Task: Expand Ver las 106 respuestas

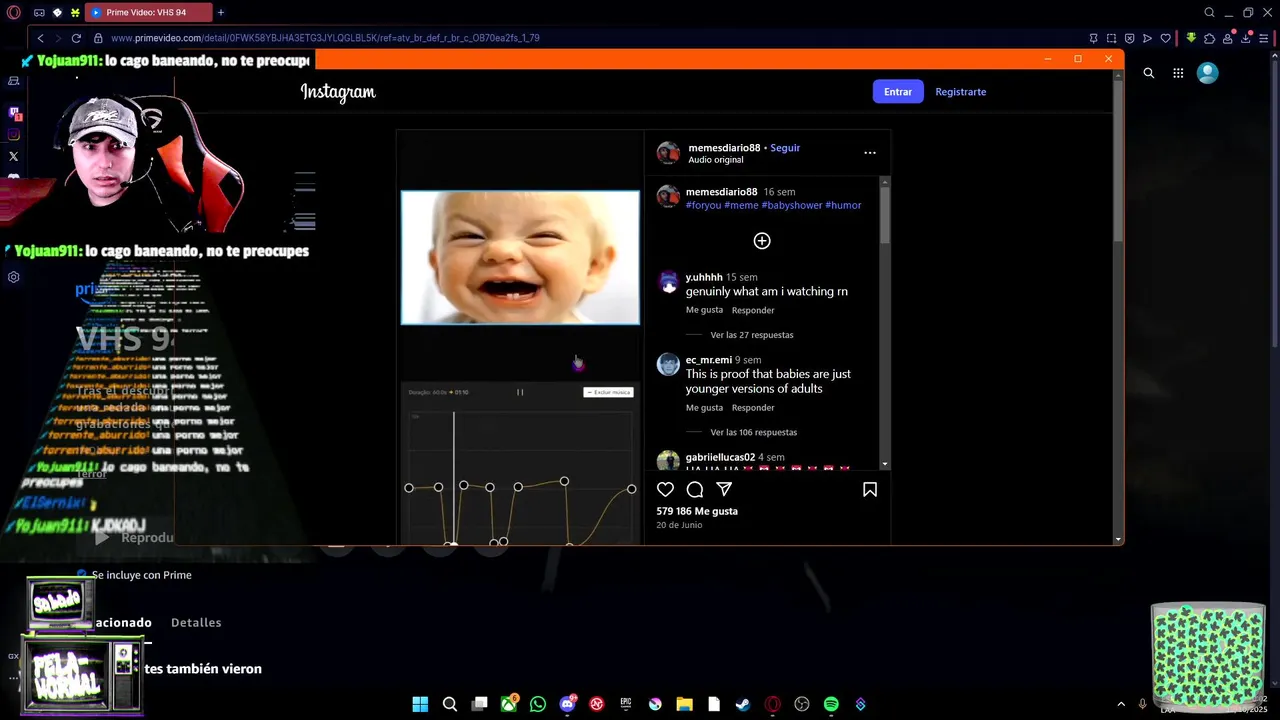Action: (x=754, y=433)
